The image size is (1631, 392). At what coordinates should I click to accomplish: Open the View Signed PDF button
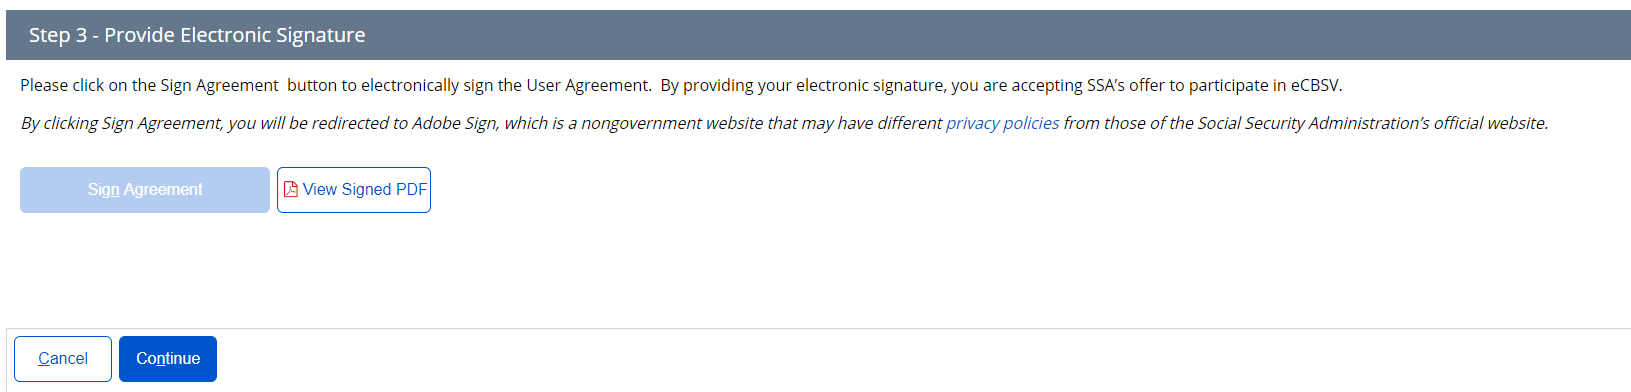point(354,190)
